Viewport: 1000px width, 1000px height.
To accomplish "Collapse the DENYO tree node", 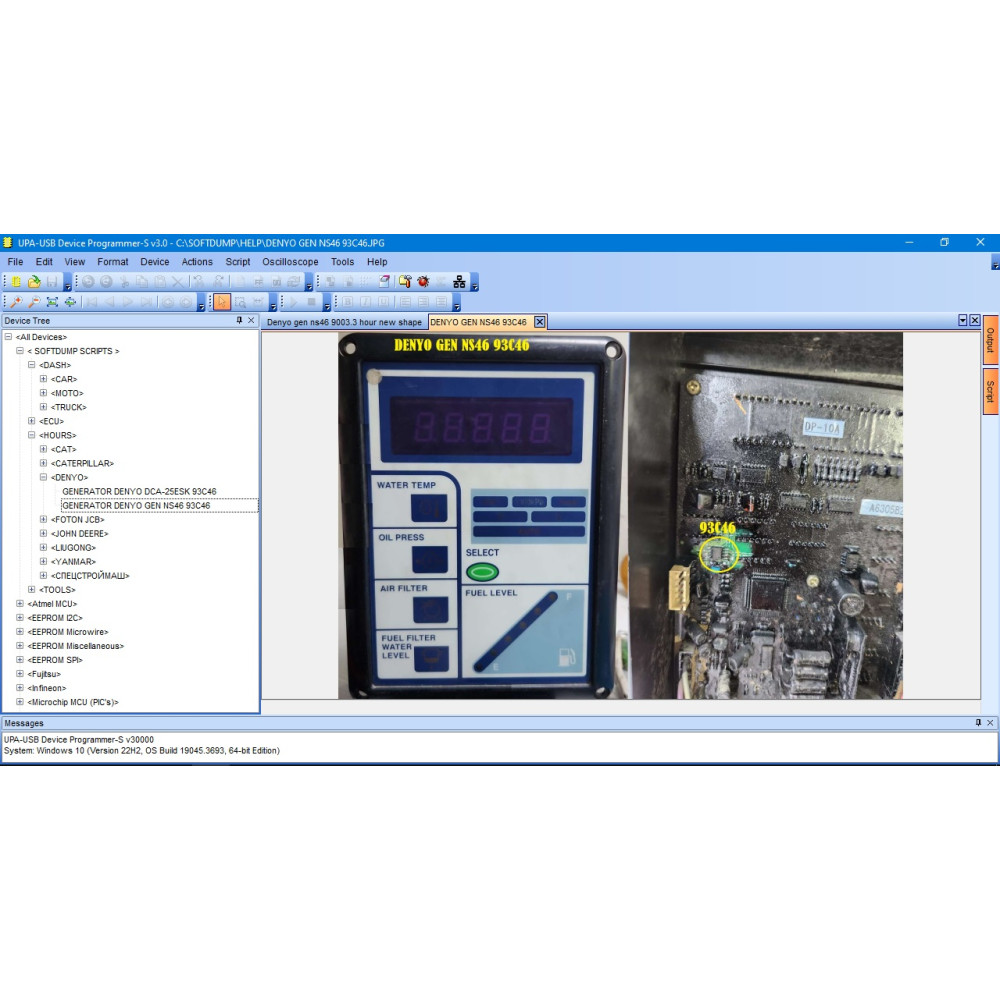I will tap(43, 477).
